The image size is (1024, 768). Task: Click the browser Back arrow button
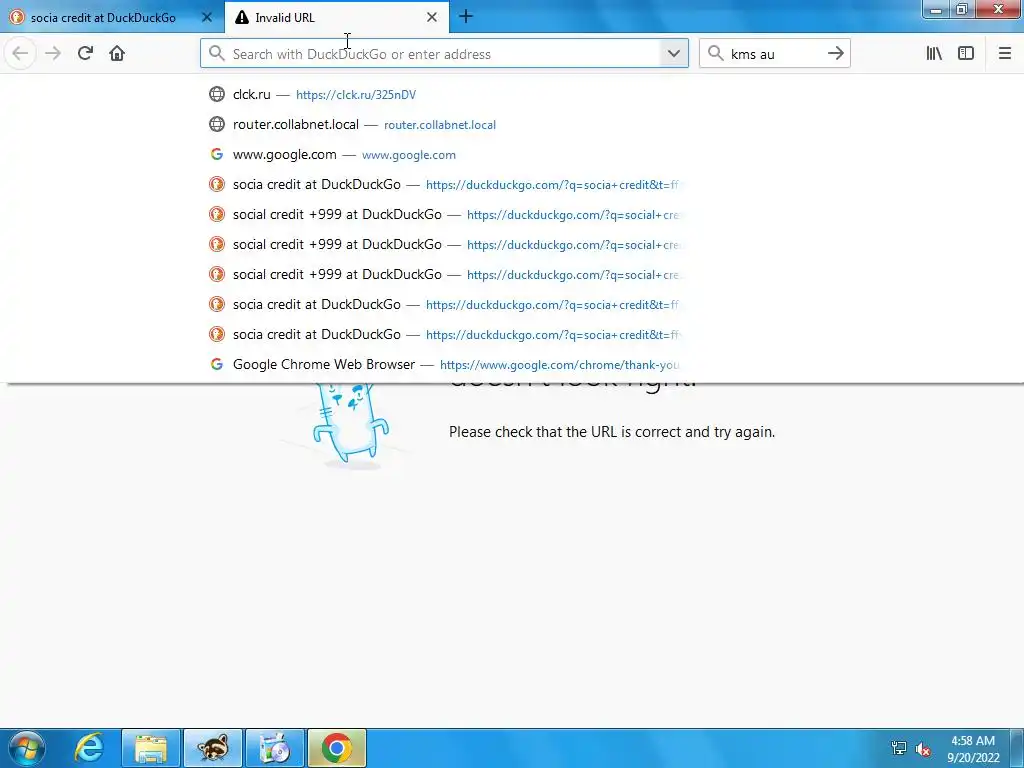click(x=20, y=54)
